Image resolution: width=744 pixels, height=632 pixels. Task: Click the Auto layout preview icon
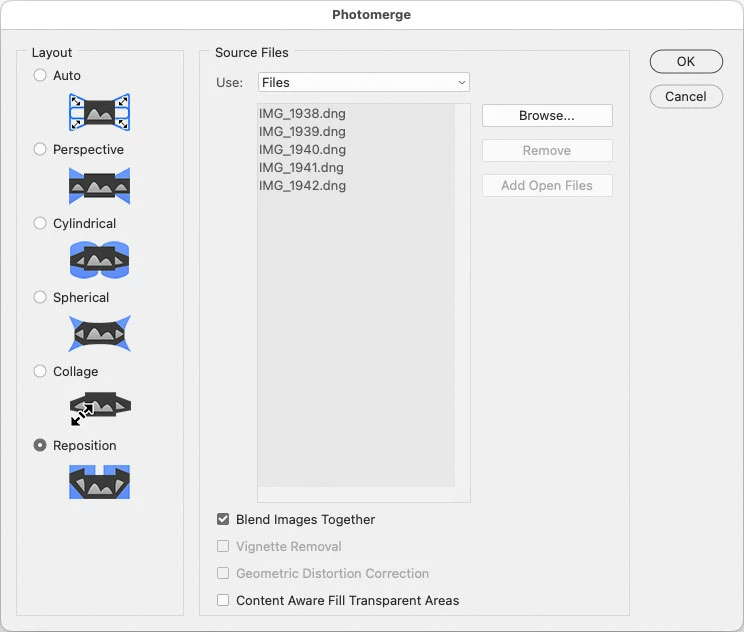pyautogui.click(x=99, y=112)
